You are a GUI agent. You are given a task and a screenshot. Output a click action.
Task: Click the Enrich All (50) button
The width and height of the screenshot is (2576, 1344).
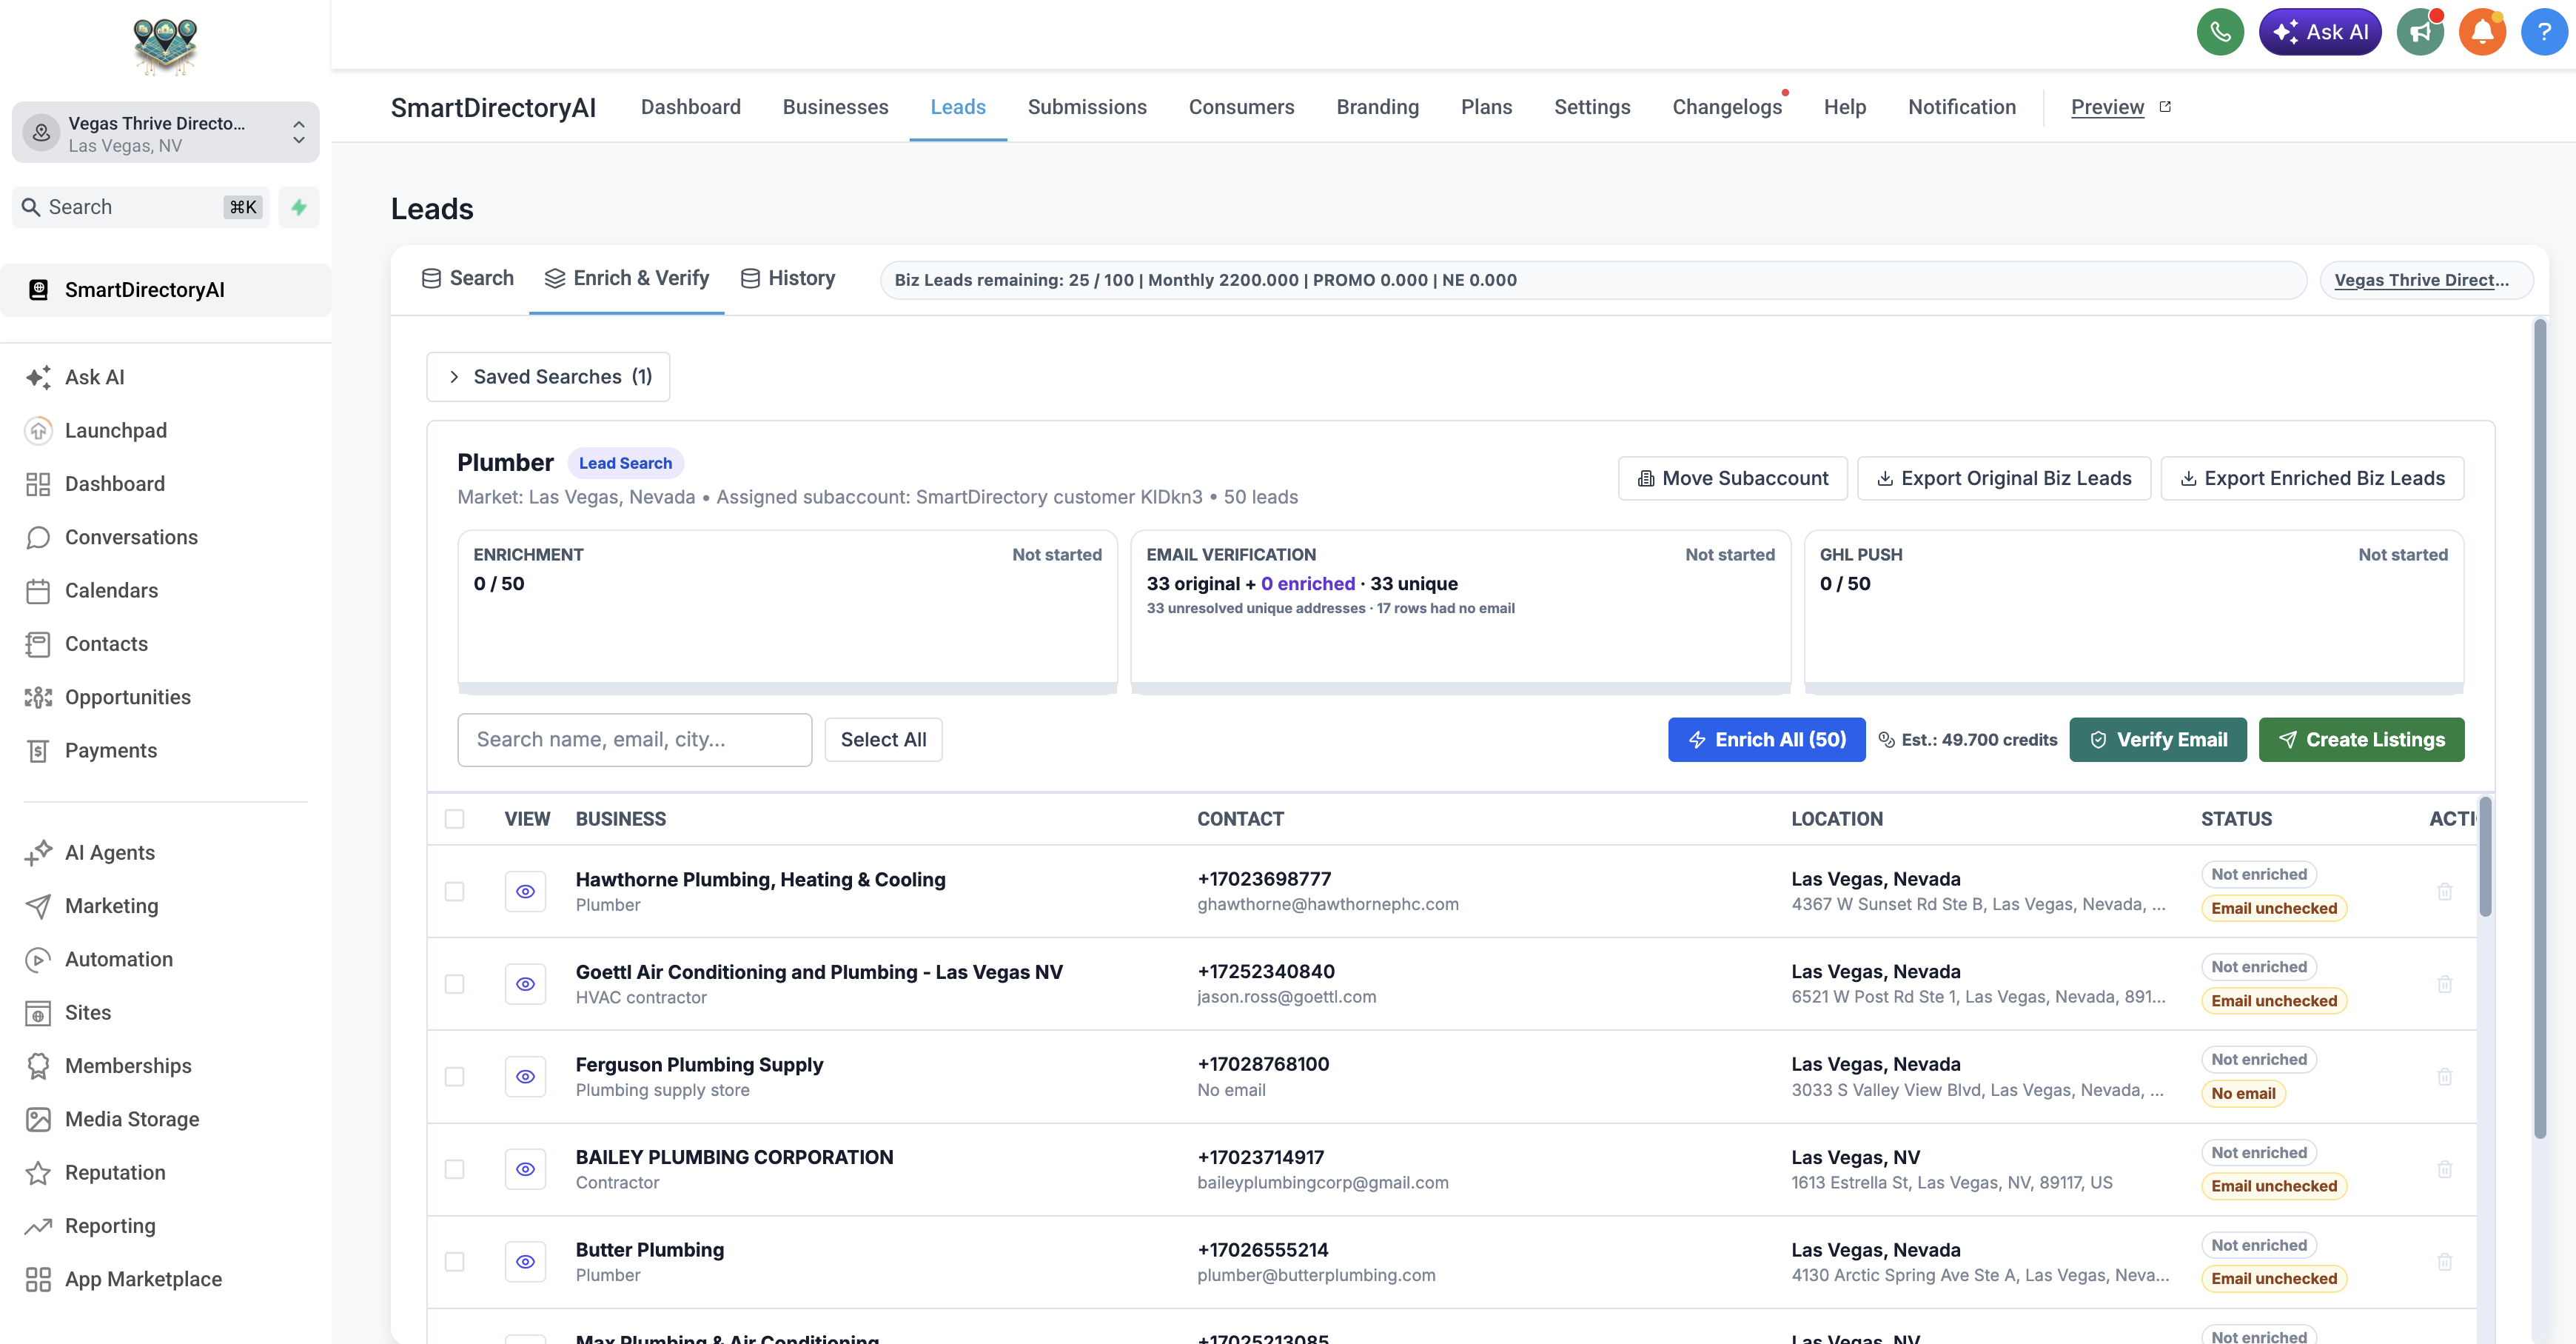pyautogui.click(x=1766, y=740)
